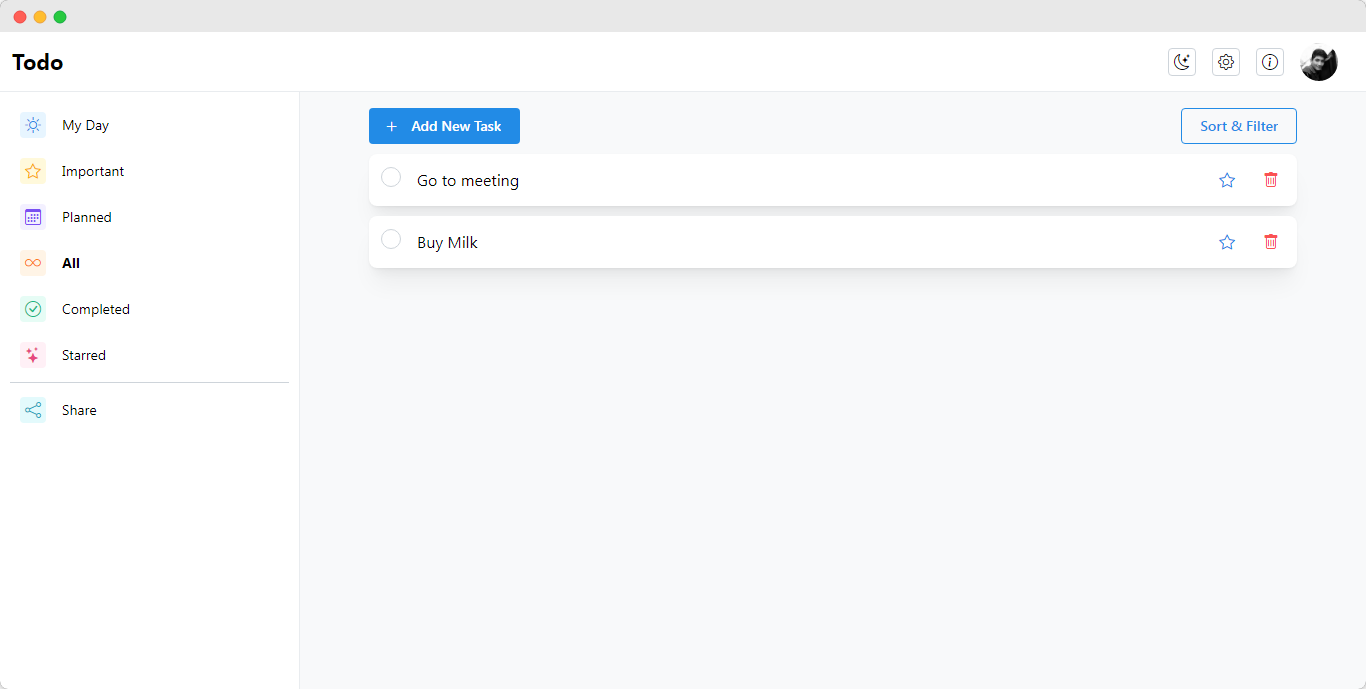Star the Buy Milk task
Viewport: 1366px width, 689px height.
click(x=1227, y=242)
